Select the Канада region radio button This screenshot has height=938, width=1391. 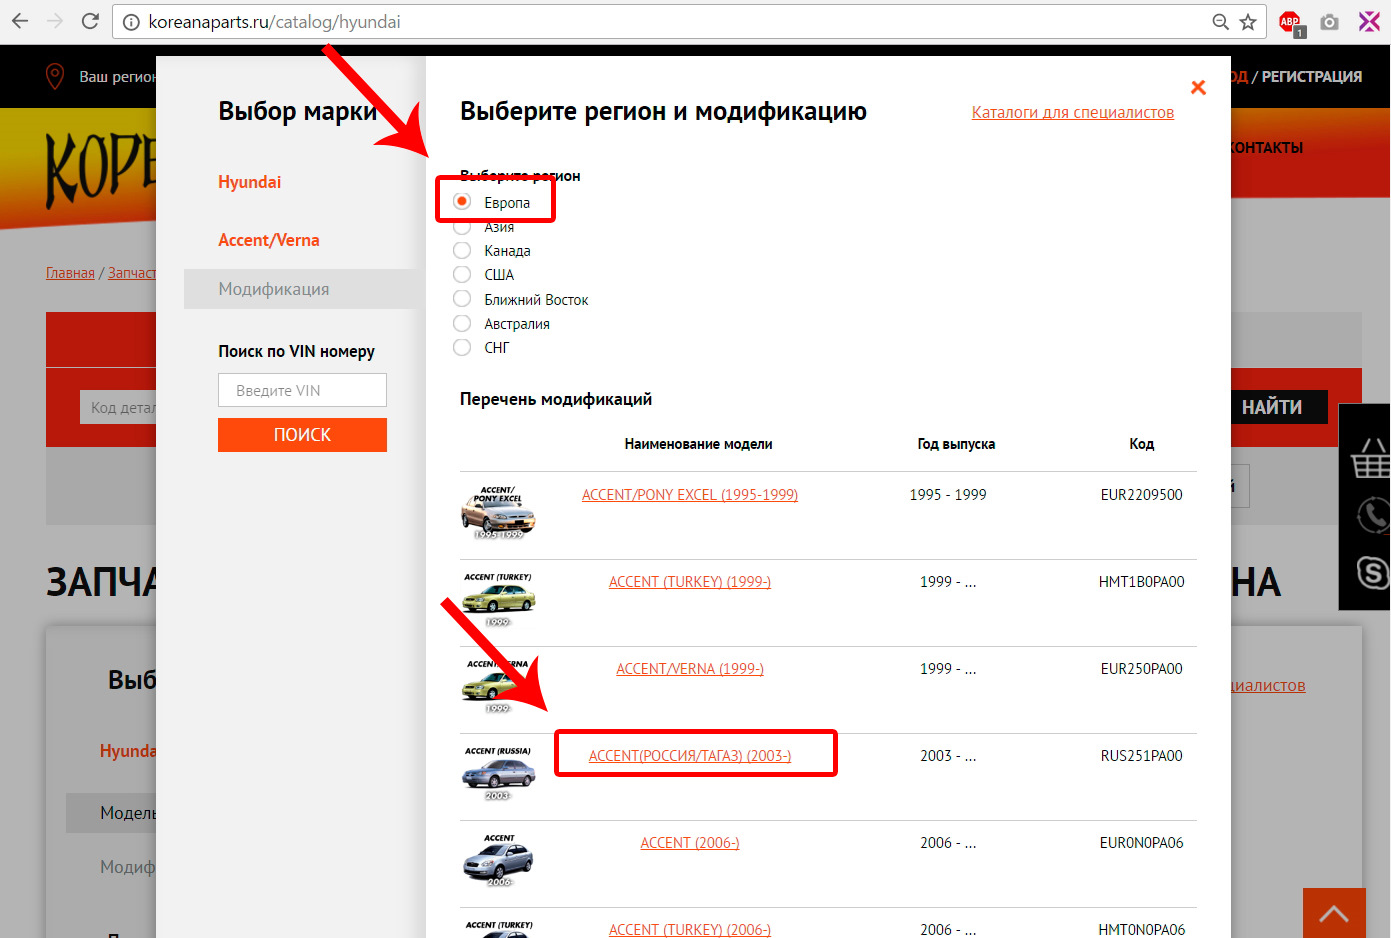[462, 250]
